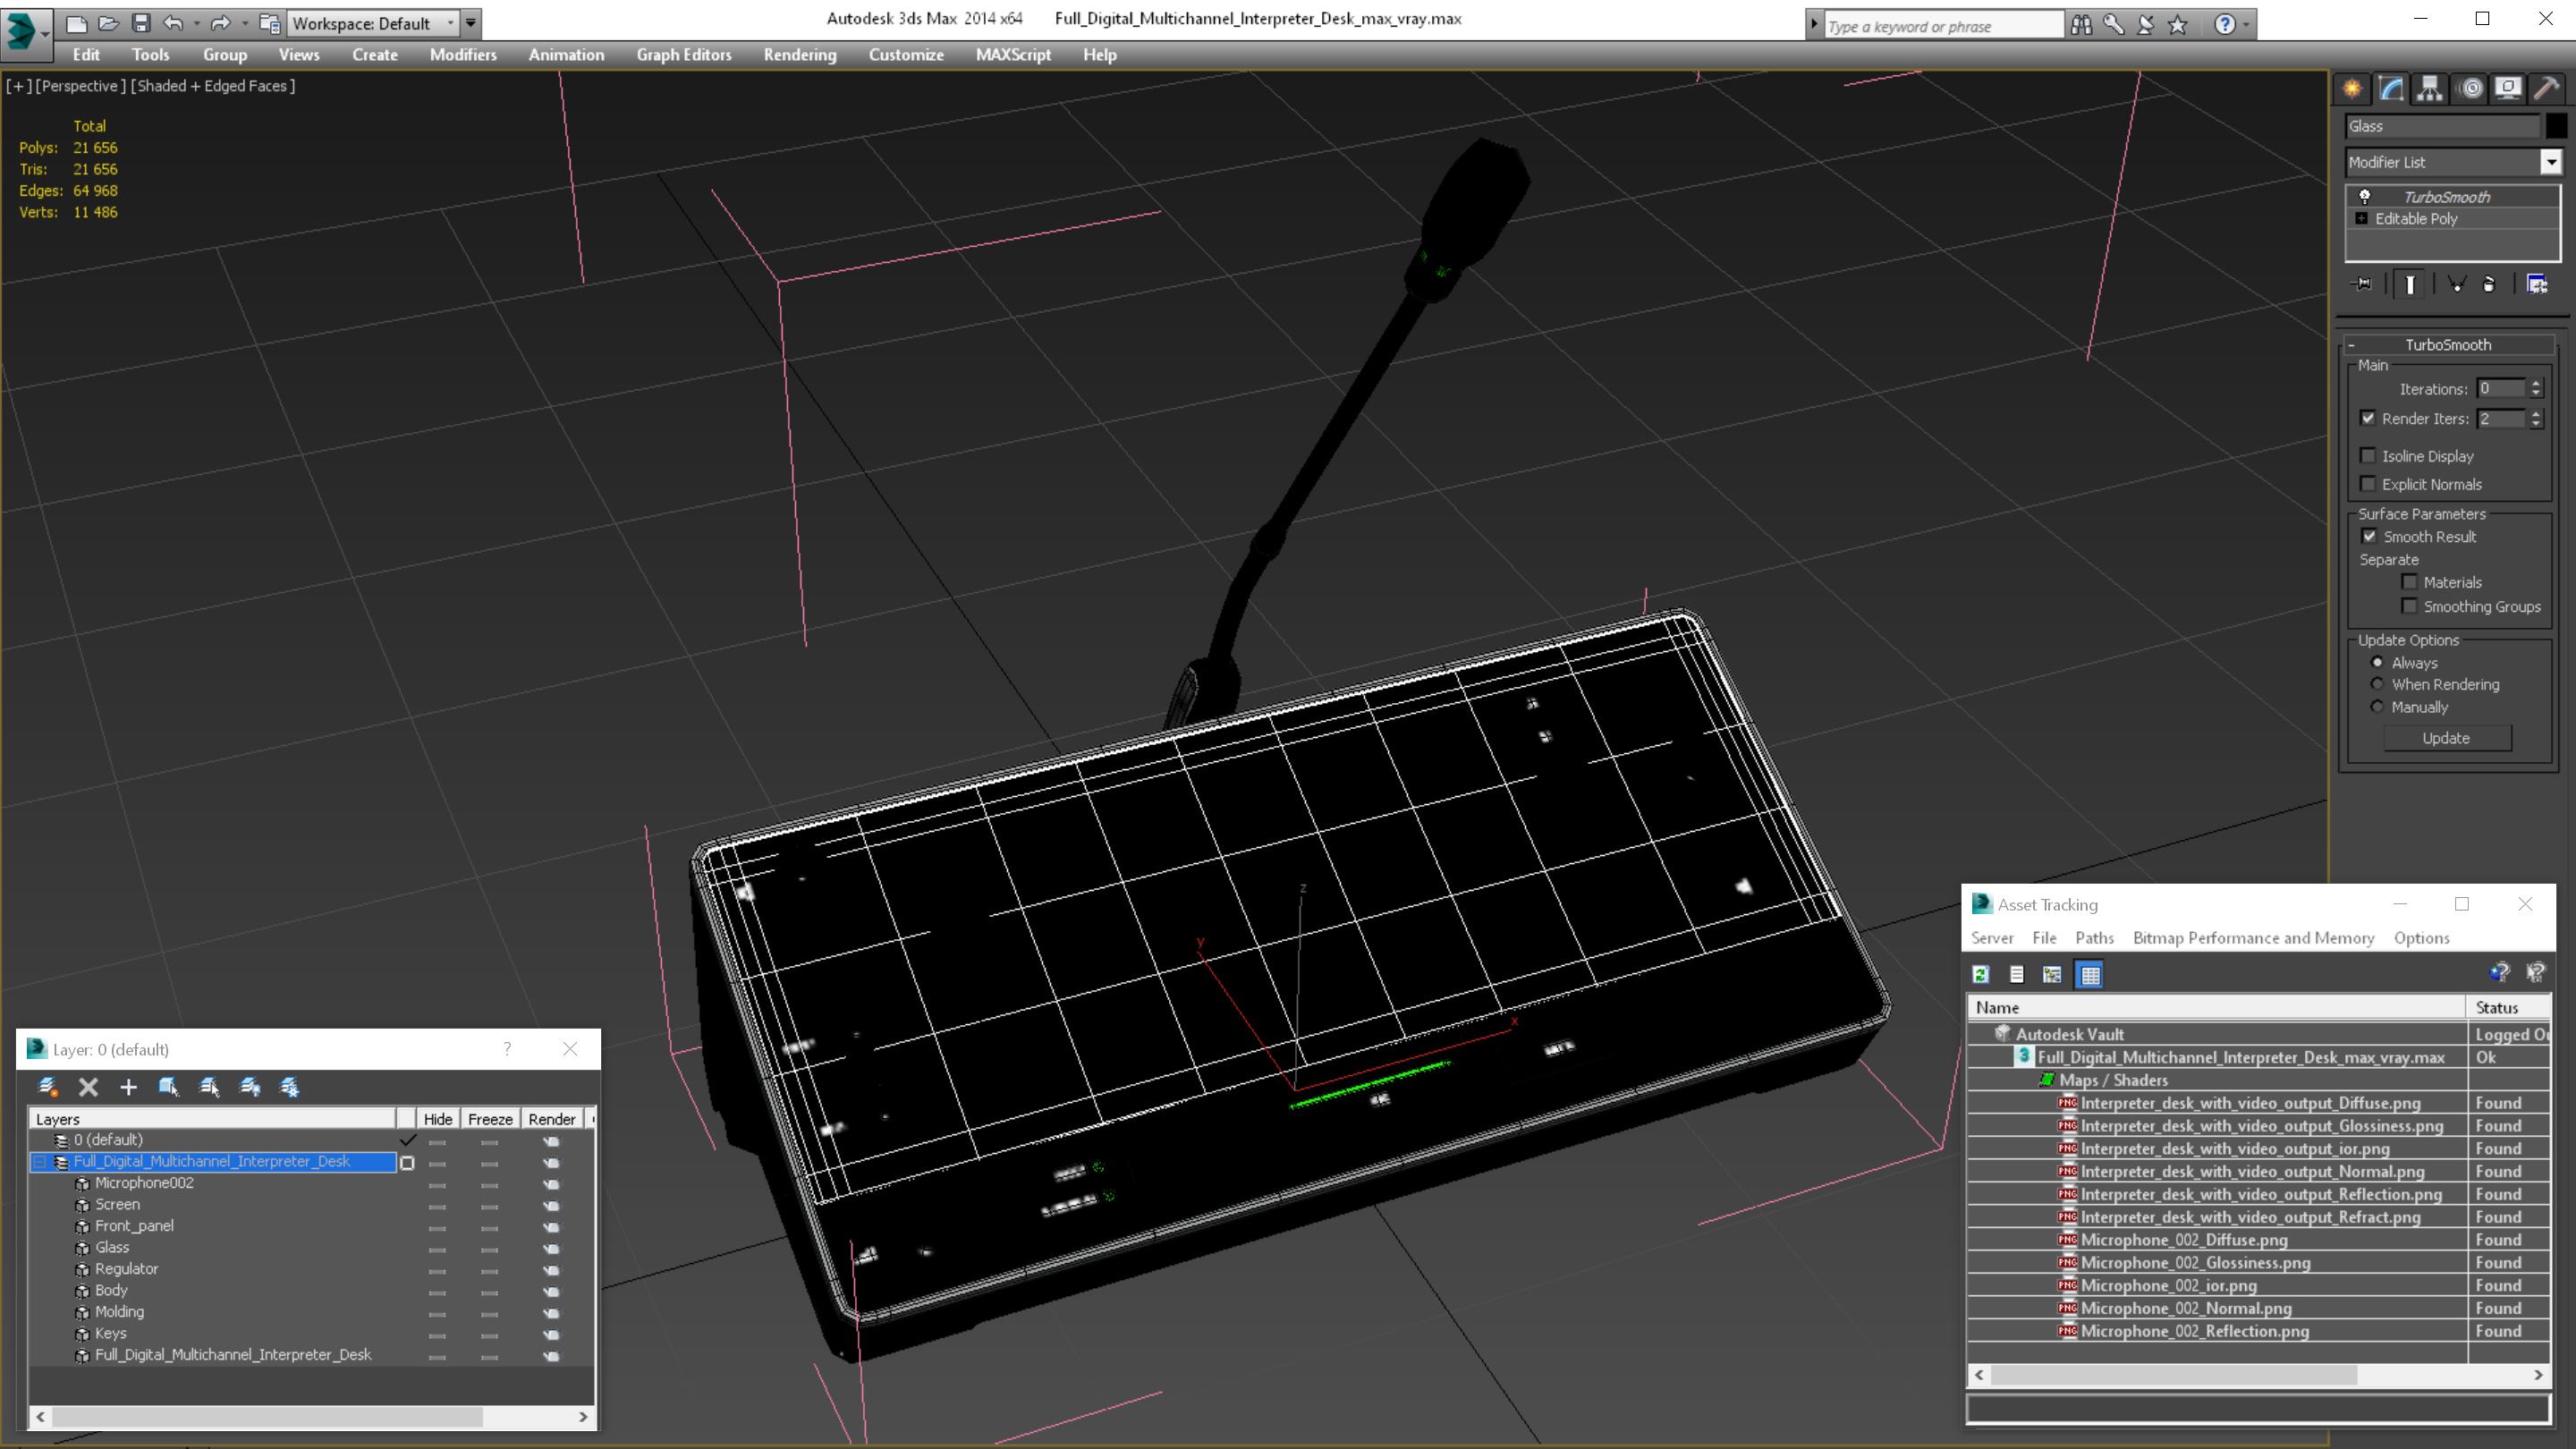Select When Rendering update option
2576x1449 pixels.
tap(2377, 684)
